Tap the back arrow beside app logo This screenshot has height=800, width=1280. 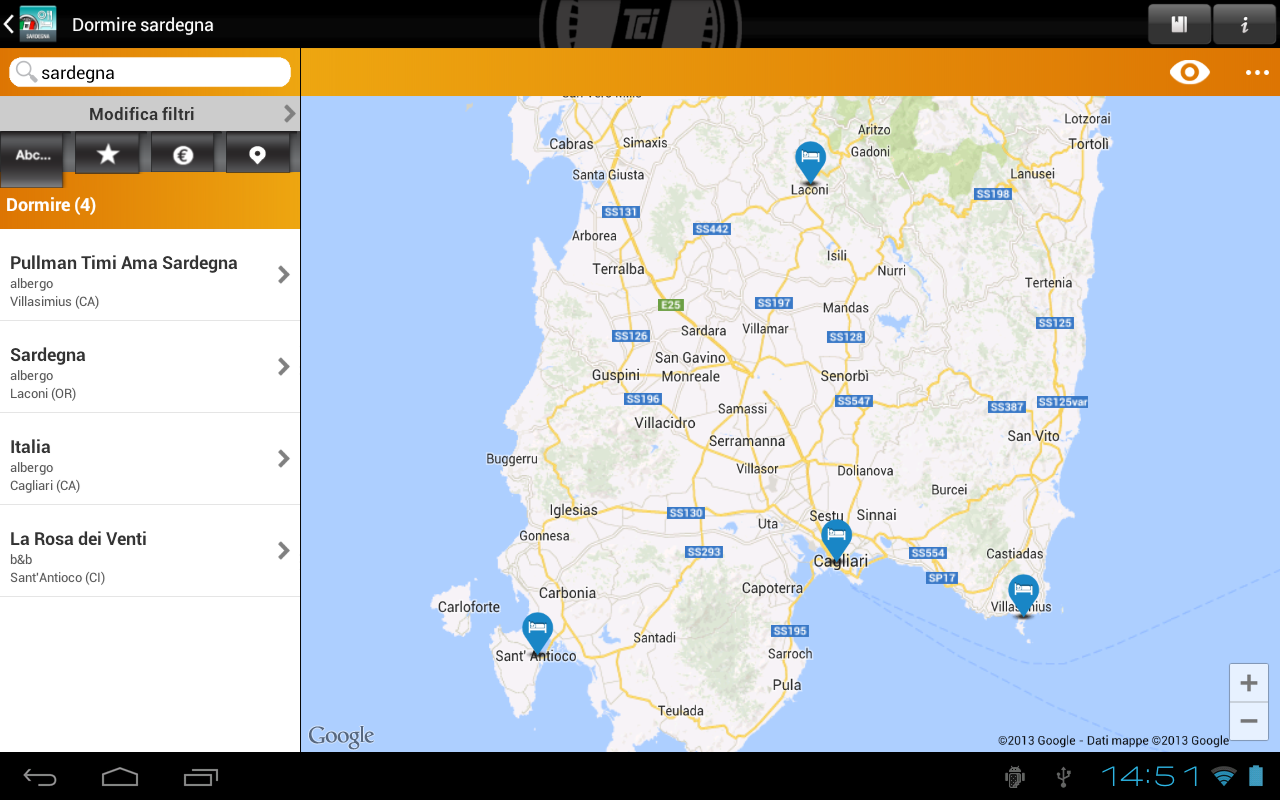[8, 24]
